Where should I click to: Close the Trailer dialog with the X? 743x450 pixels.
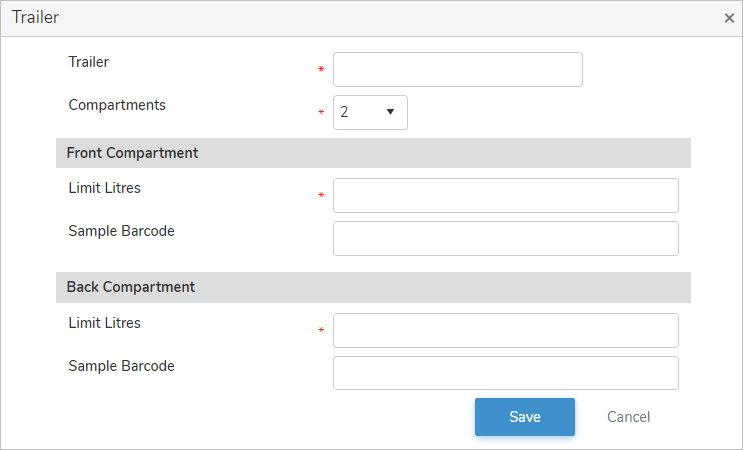pos(729,18)
